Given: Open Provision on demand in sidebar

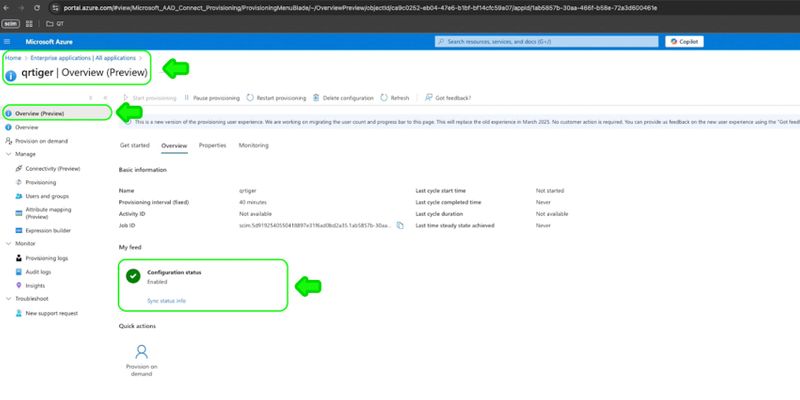Looking at the screenshot, I should pos(41,141).
